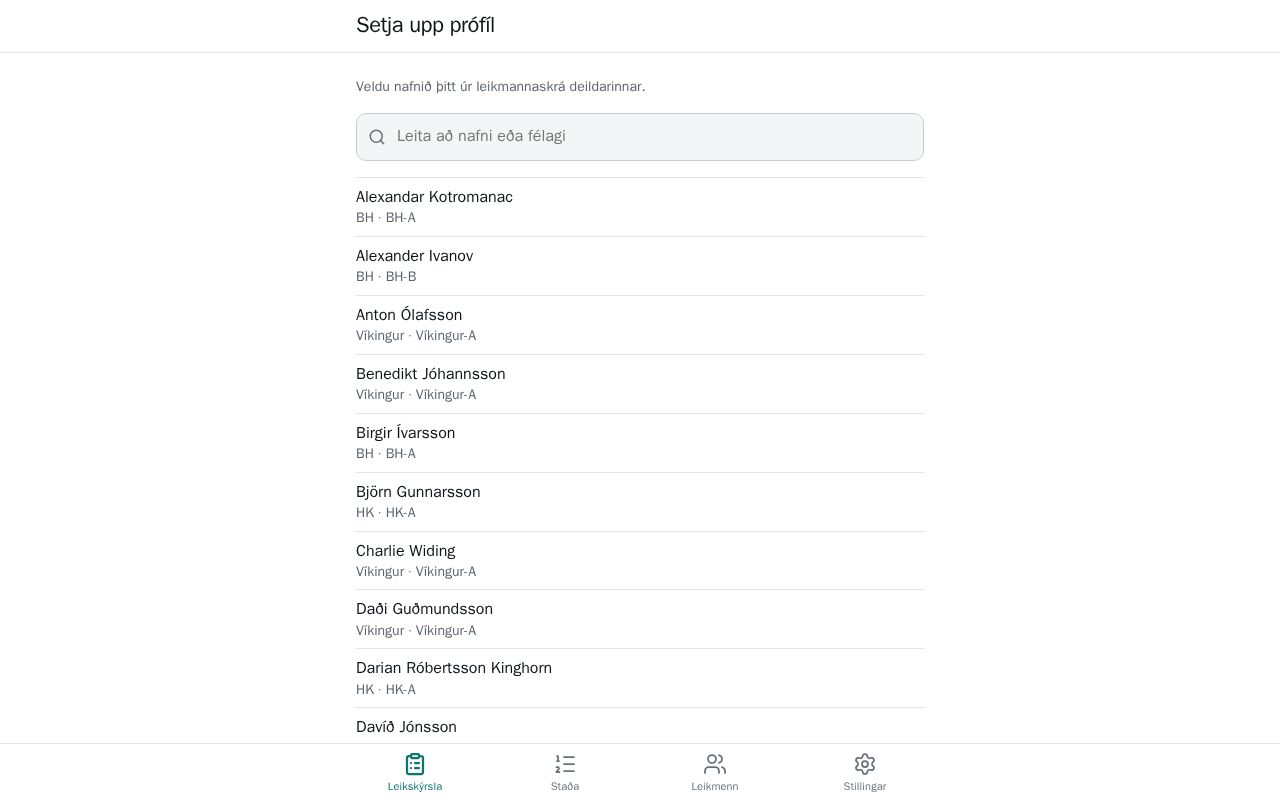Image resolution: width=1280 pixels, height=800 pixels.
Task: Choose Alexander Ivanov of BH-B
Action: 640,266
